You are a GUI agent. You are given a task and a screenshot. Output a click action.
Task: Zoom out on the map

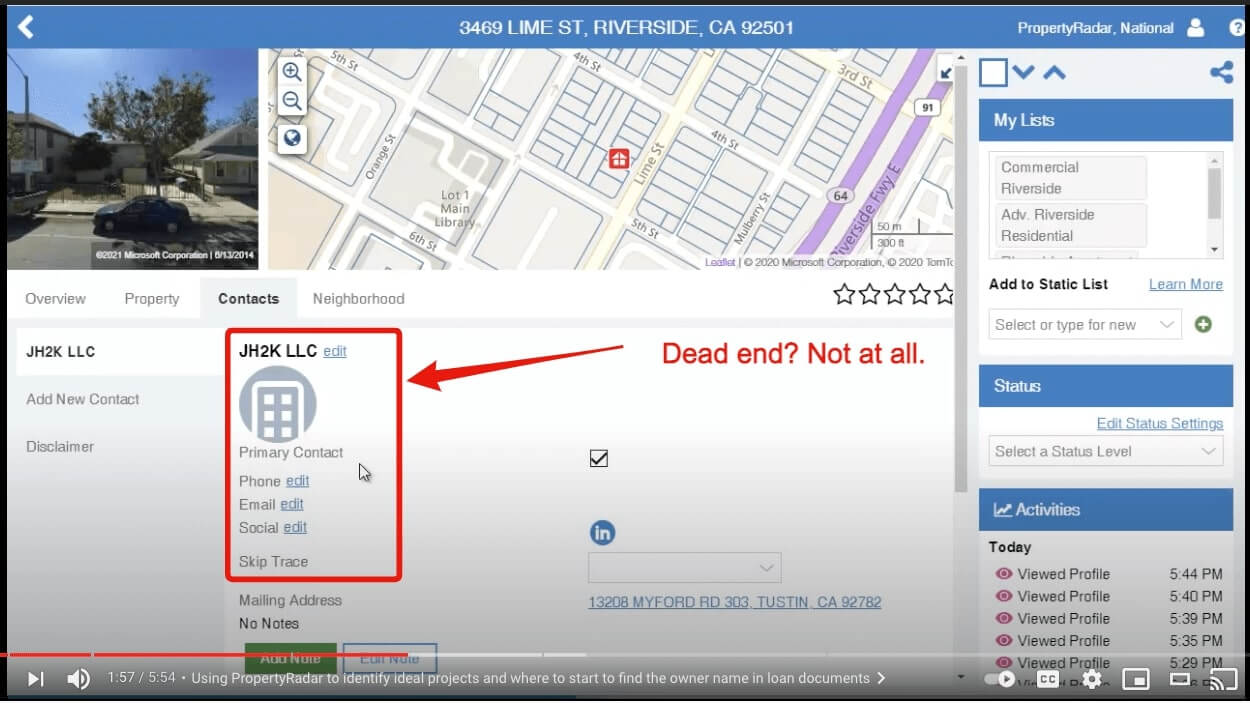pyautogui.click(x=292, y=100)
